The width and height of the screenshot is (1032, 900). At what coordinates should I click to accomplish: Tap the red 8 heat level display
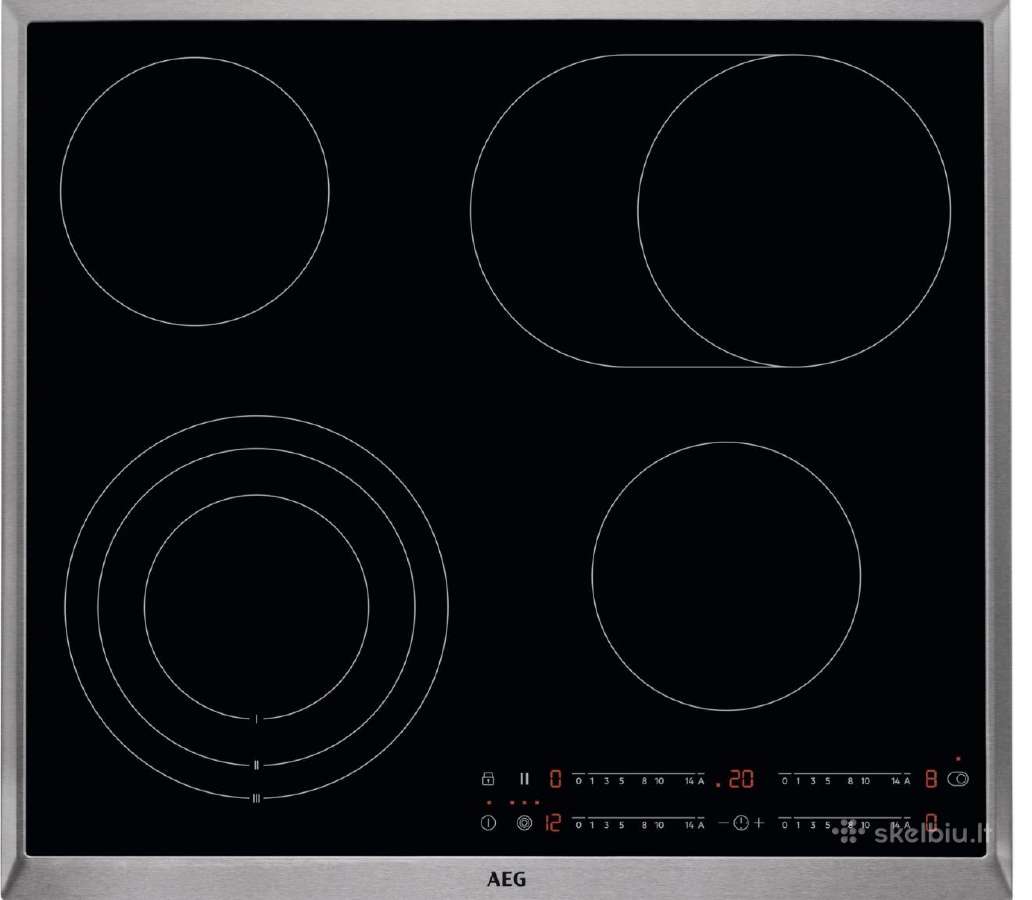pyautogui.click(x=931, y=780)
